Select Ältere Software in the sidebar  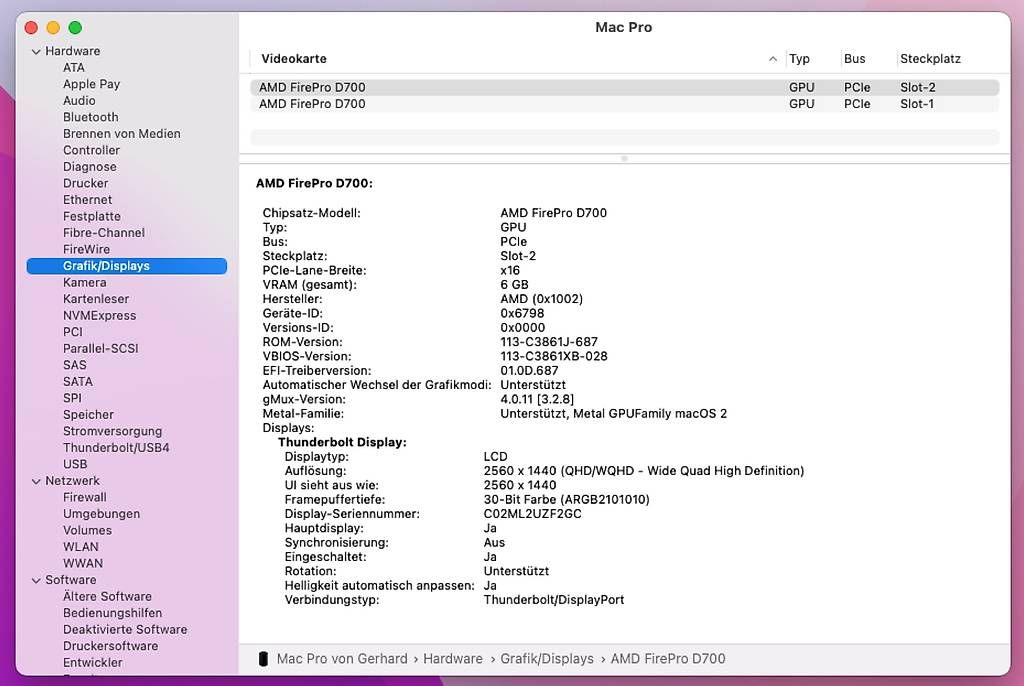[107, 596]
